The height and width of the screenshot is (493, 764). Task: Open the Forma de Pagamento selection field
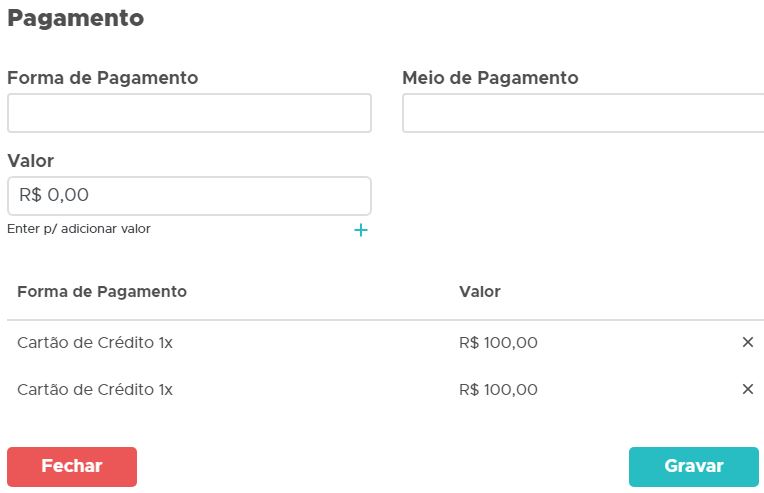(x=189, y=113)
